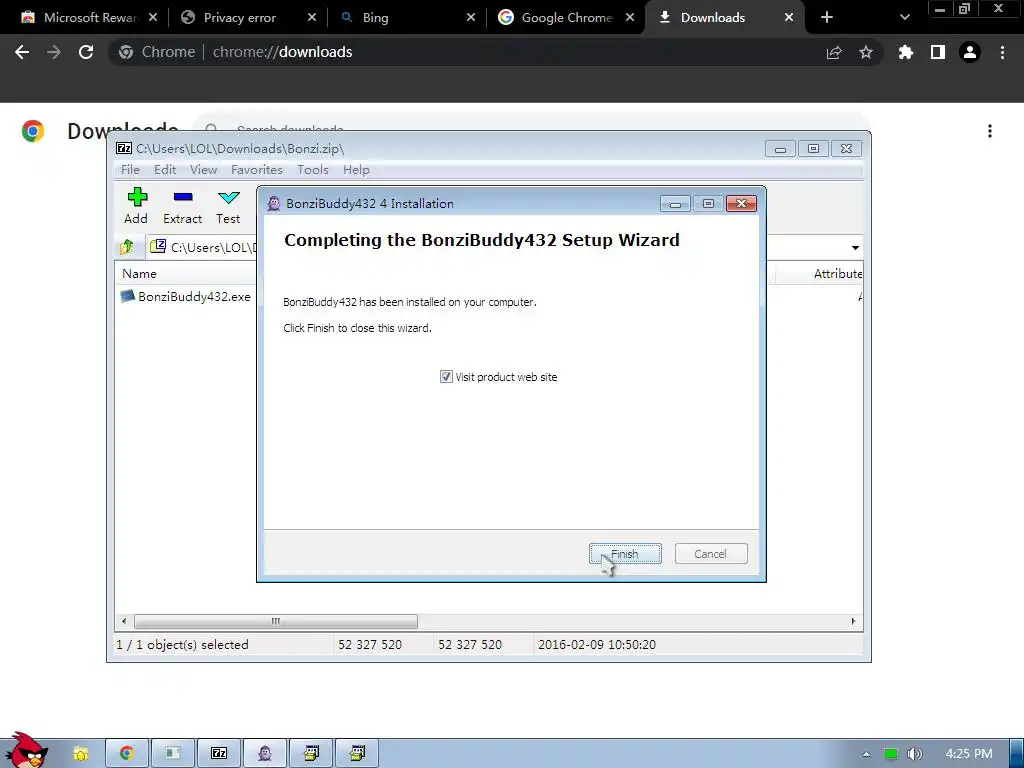
Task: Minimize the BonziBuddy432 installation window
Action: [x=675, y=204]
